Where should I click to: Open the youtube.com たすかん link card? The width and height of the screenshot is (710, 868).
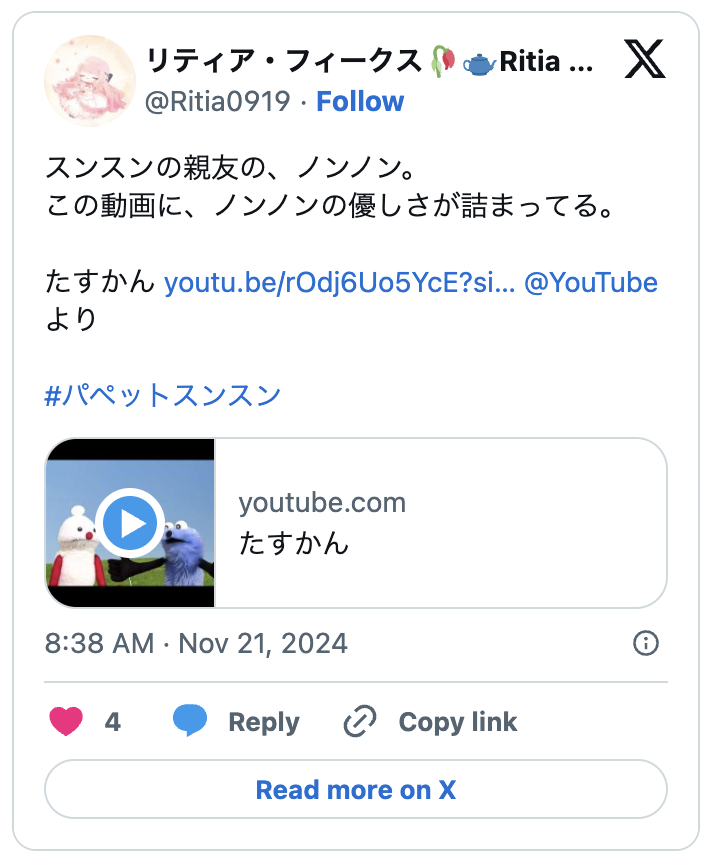(356, 523)
